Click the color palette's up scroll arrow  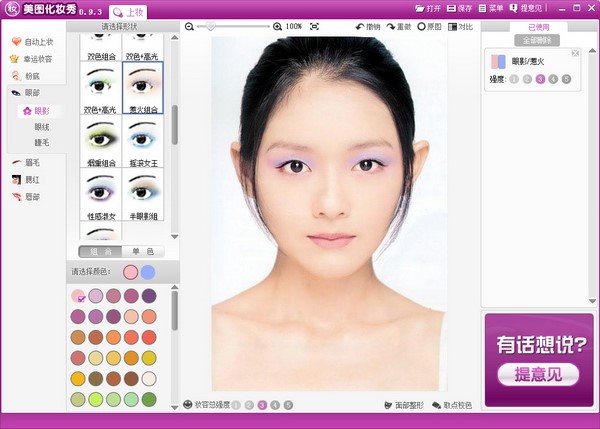tap(174, 287)
